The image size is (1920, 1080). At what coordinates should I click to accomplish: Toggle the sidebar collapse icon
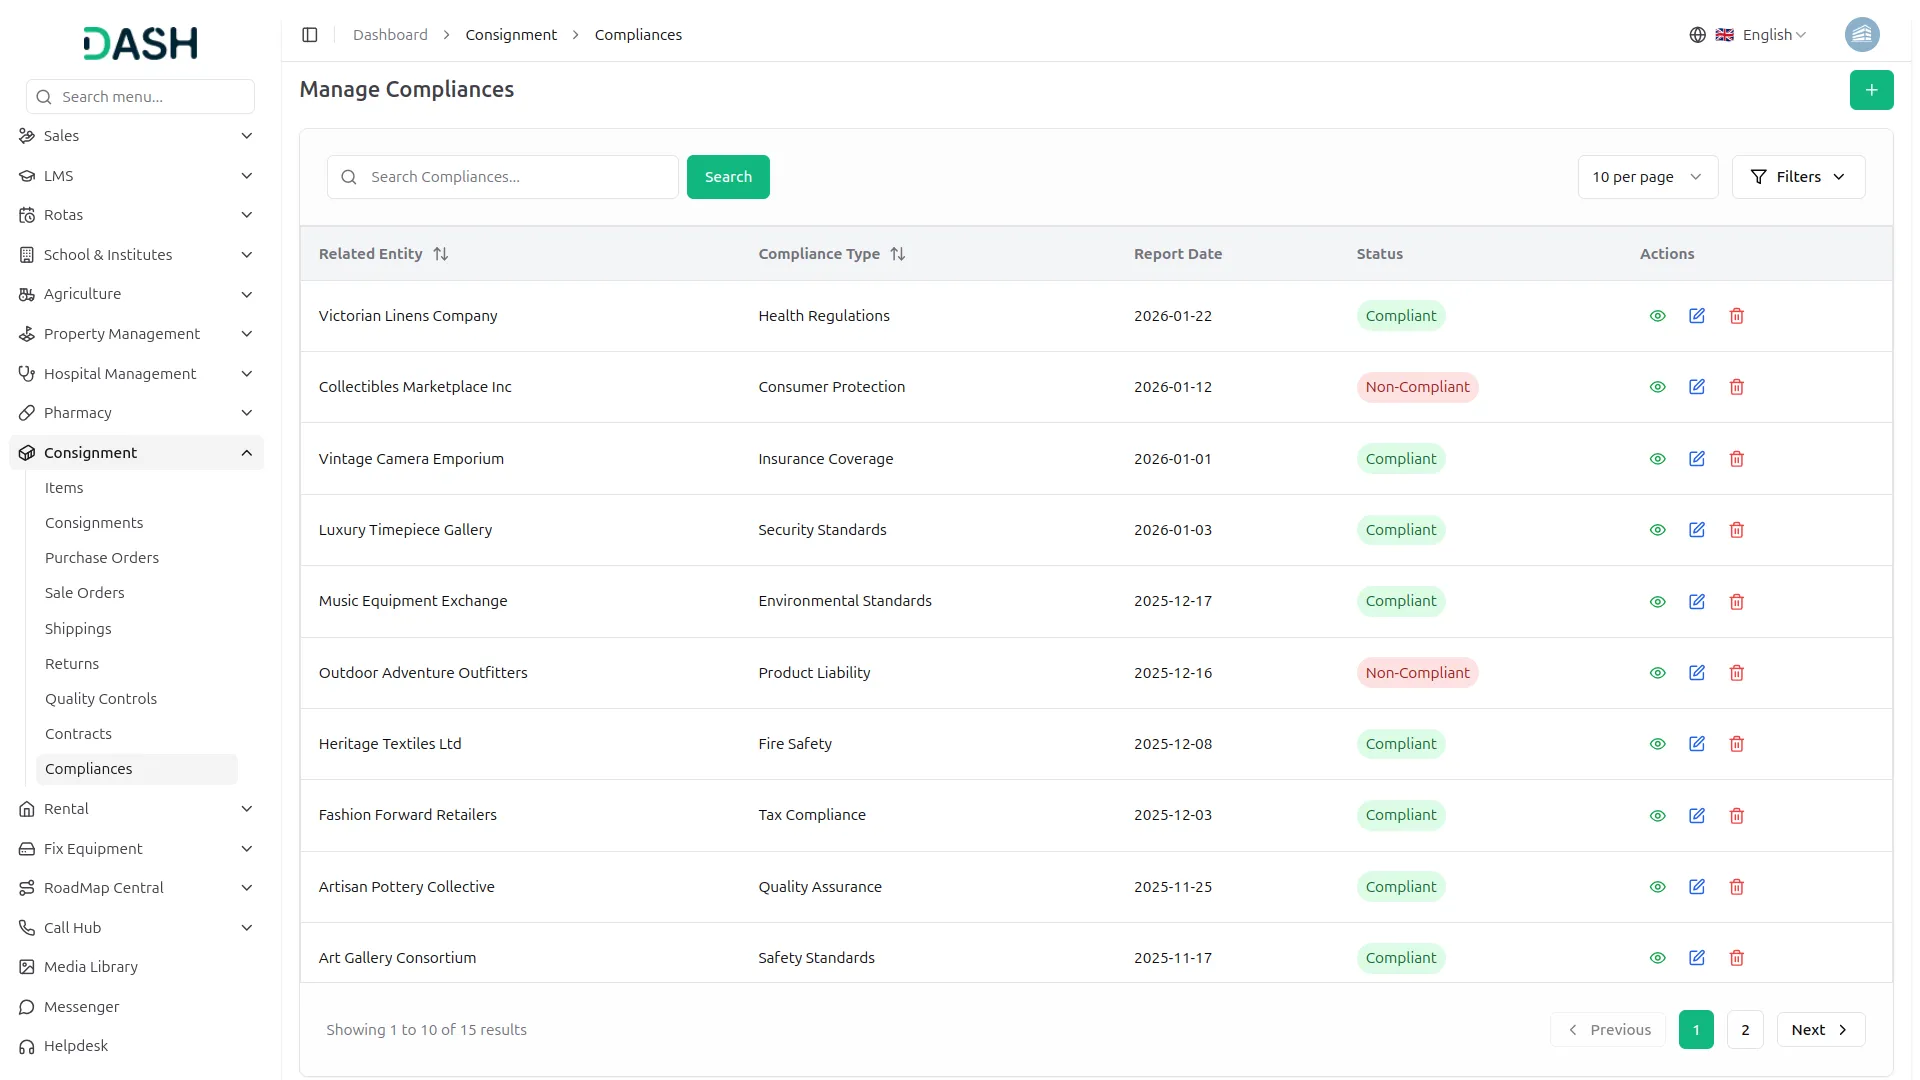click(310, 35)
